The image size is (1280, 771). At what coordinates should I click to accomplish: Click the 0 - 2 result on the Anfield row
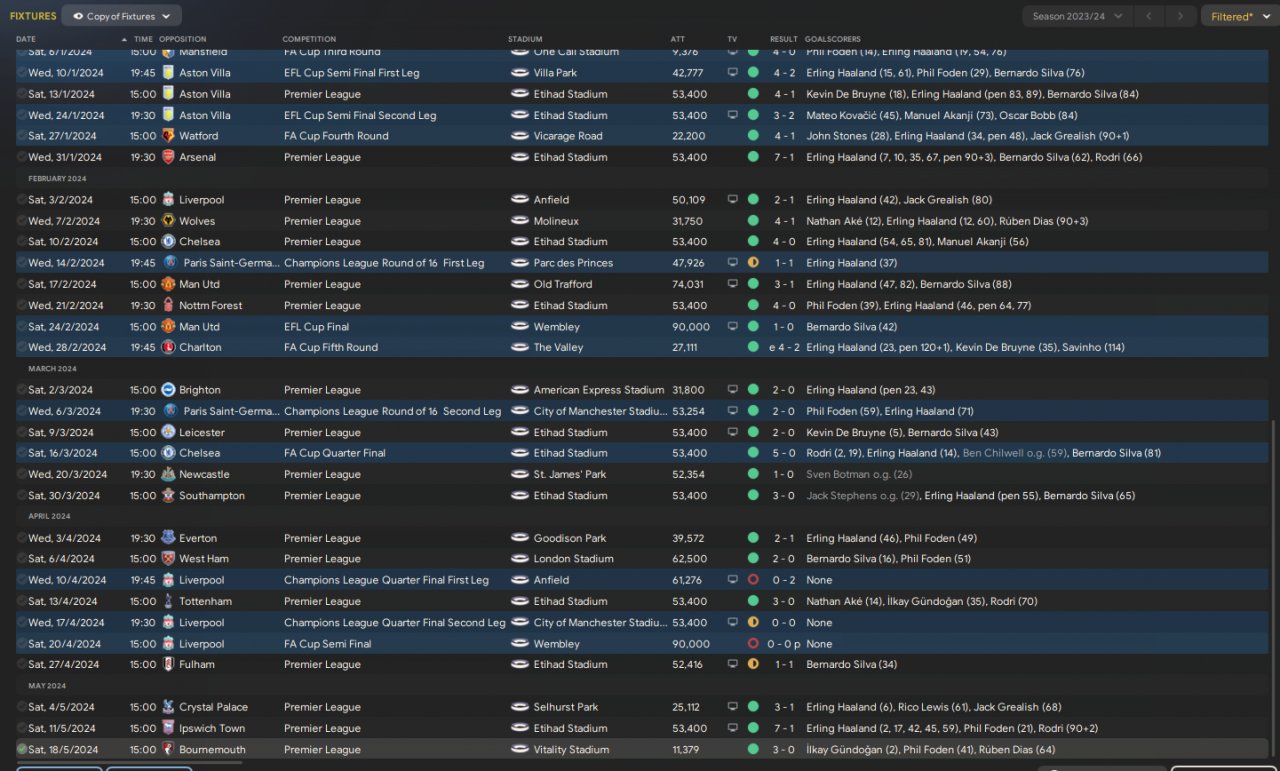(x=784, y=580)
